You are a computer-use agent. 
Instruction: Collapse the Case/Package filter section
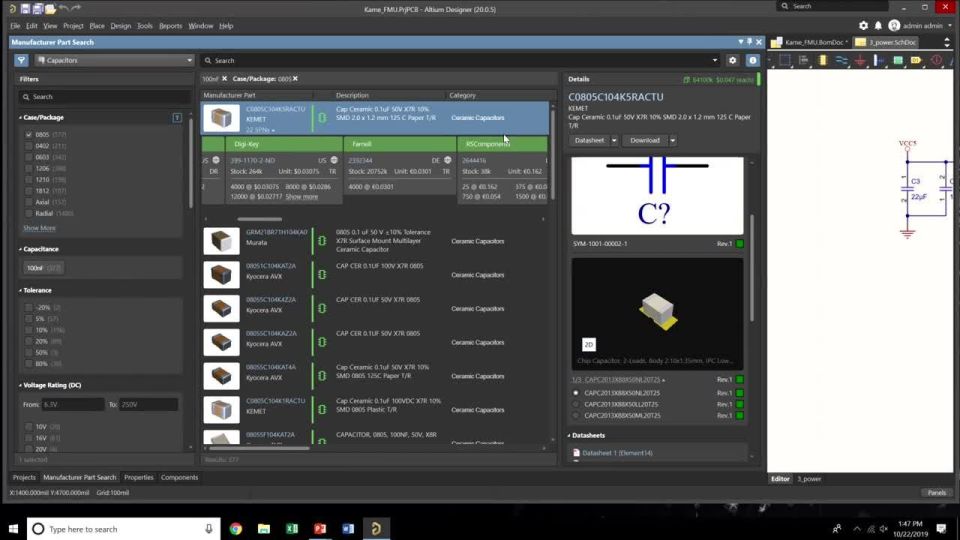[20, 118]
